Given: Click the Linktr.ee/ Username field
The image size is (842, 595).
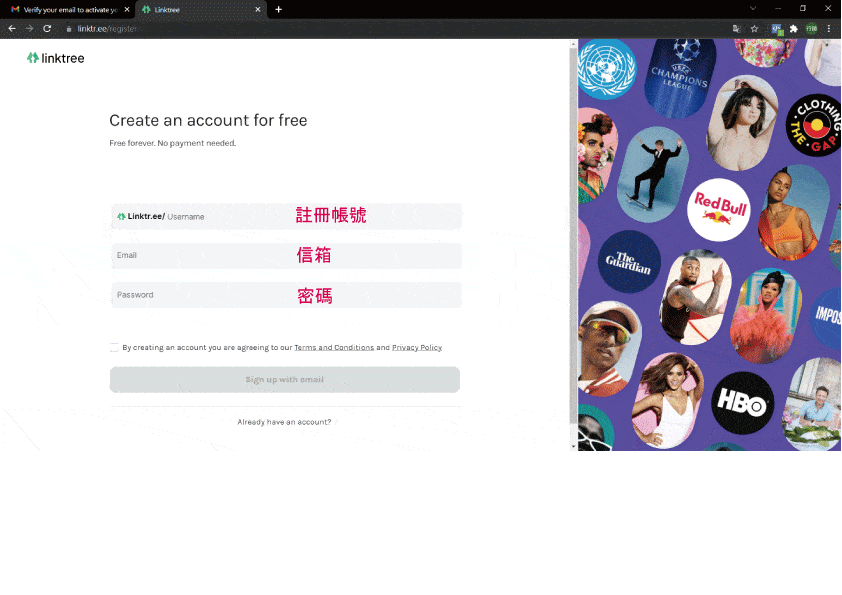Looking at the screenshot, I should point(286,216).
